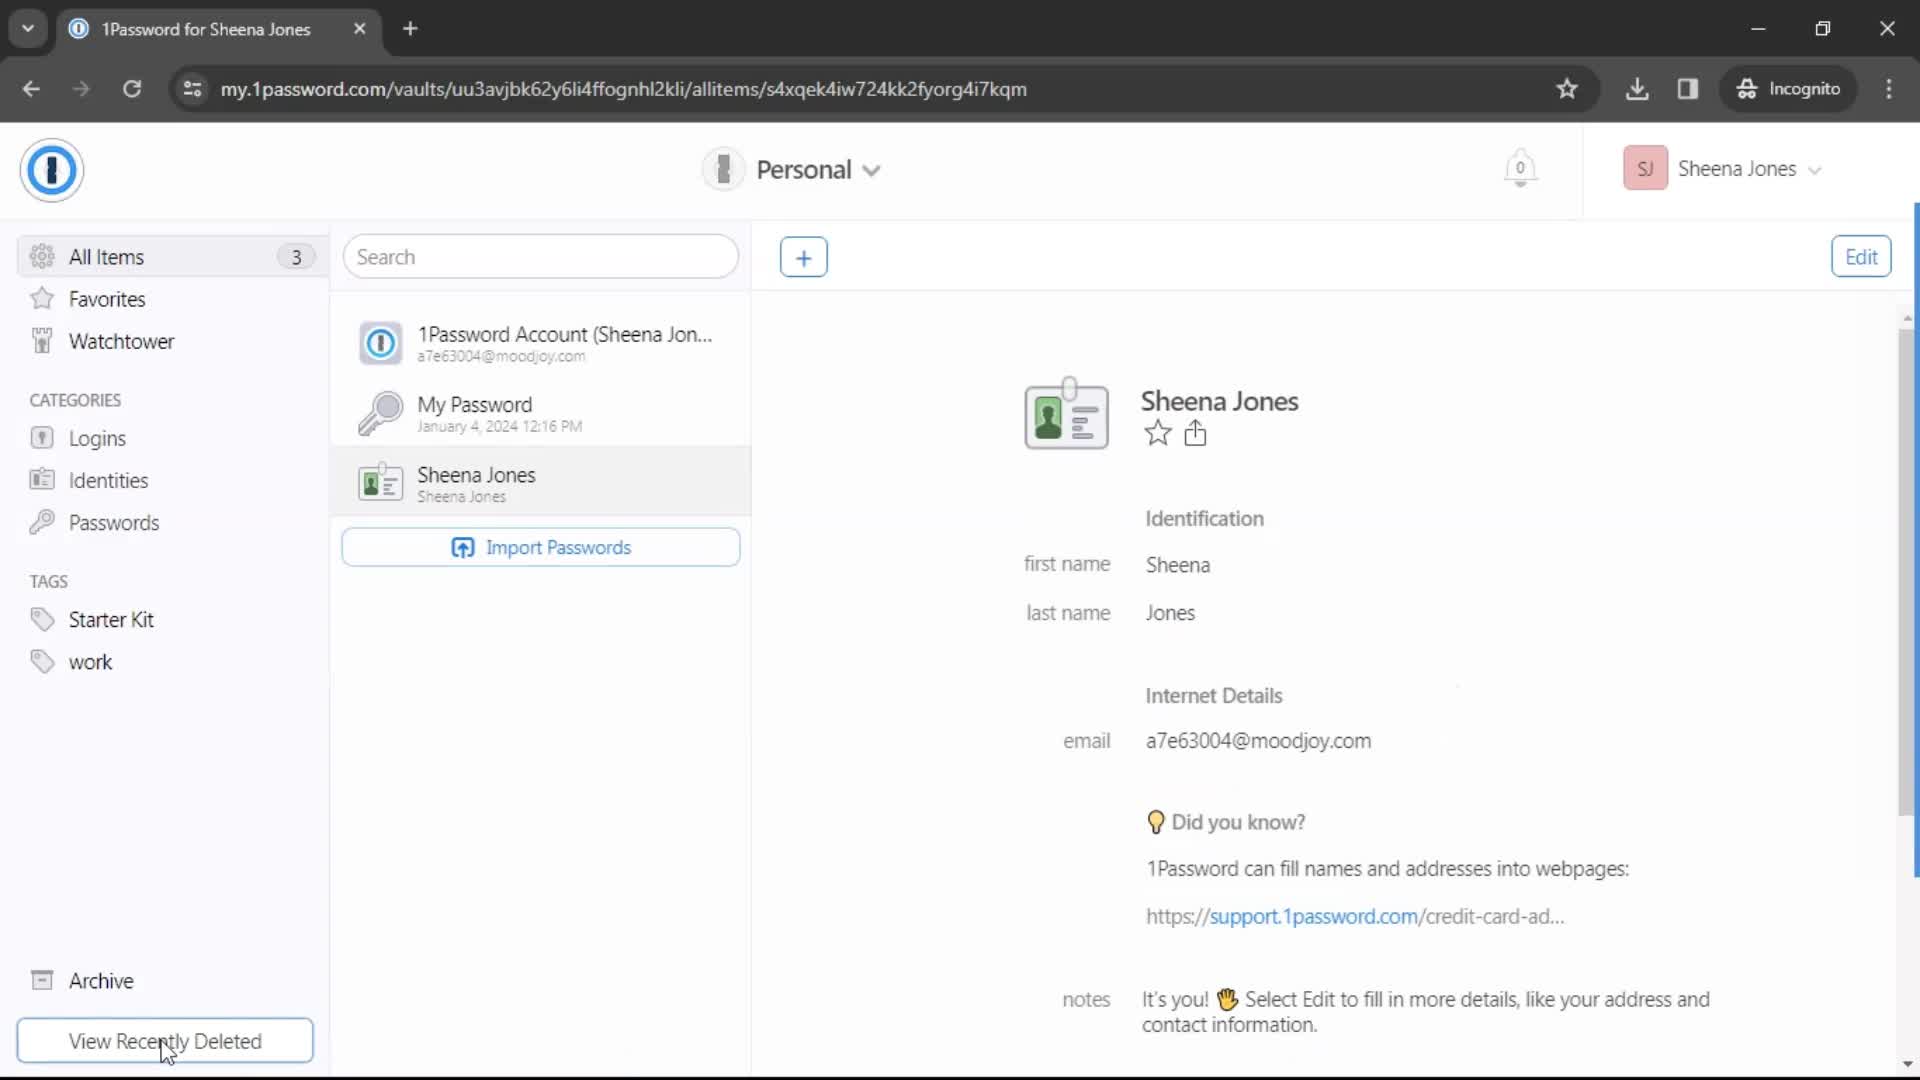1920x1080 pixels.
Task: Click the bell notification icon
Action: [x=1519, y=169]
